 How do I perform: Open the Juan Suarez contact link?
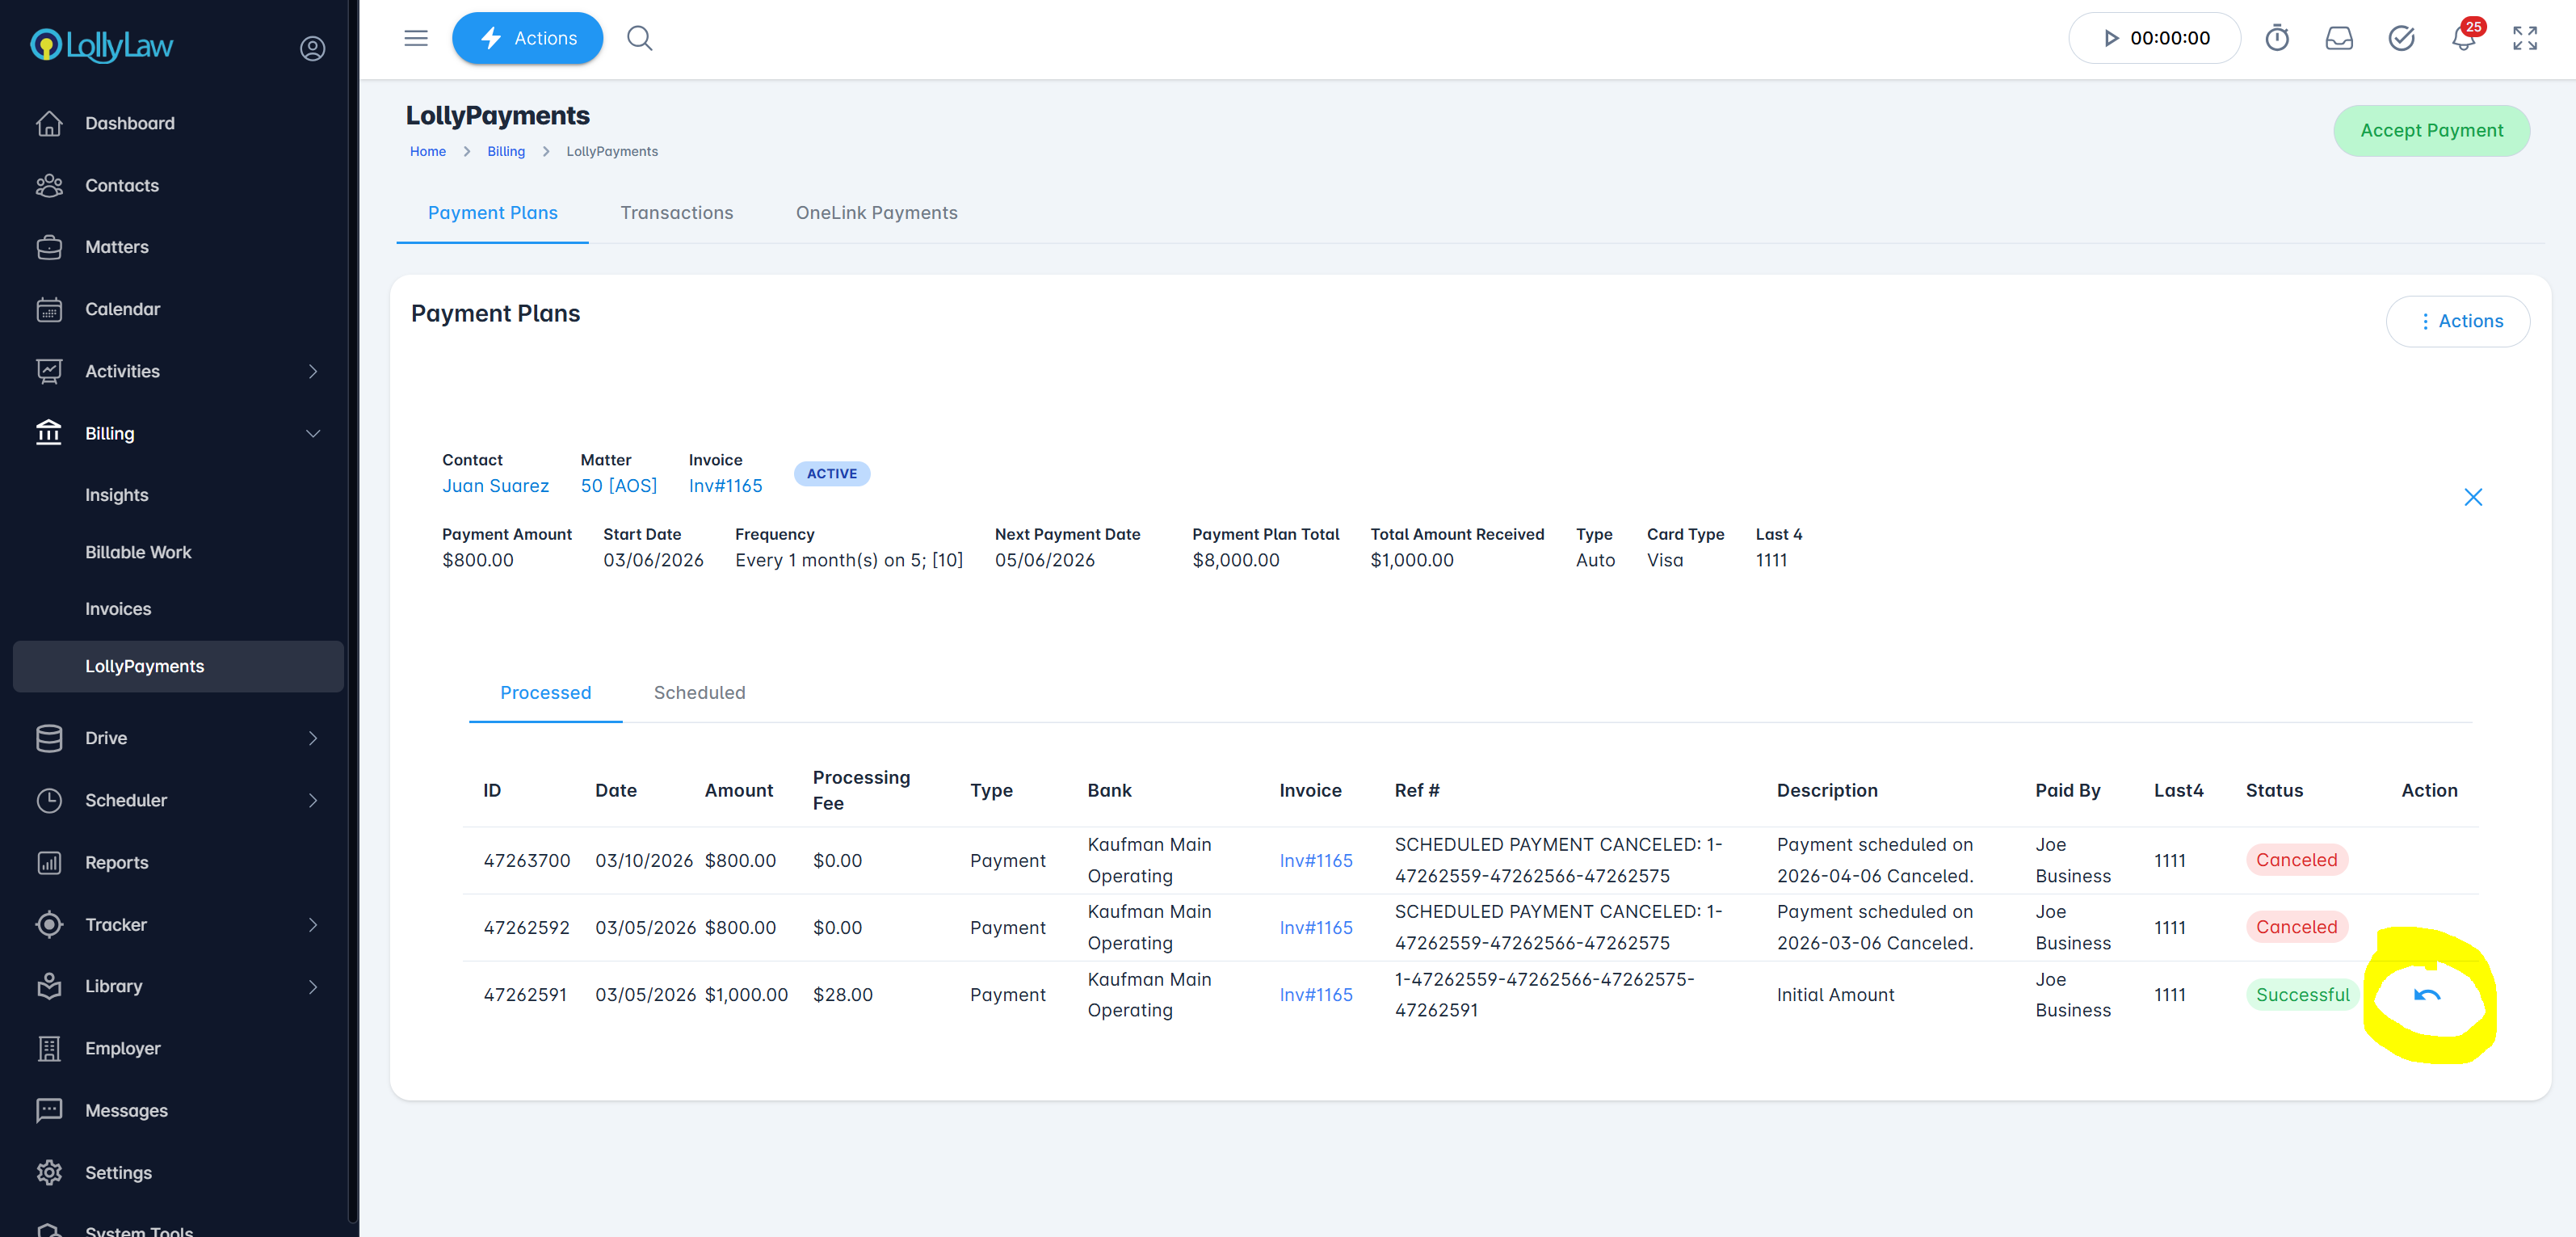click(x=495, y=486)
